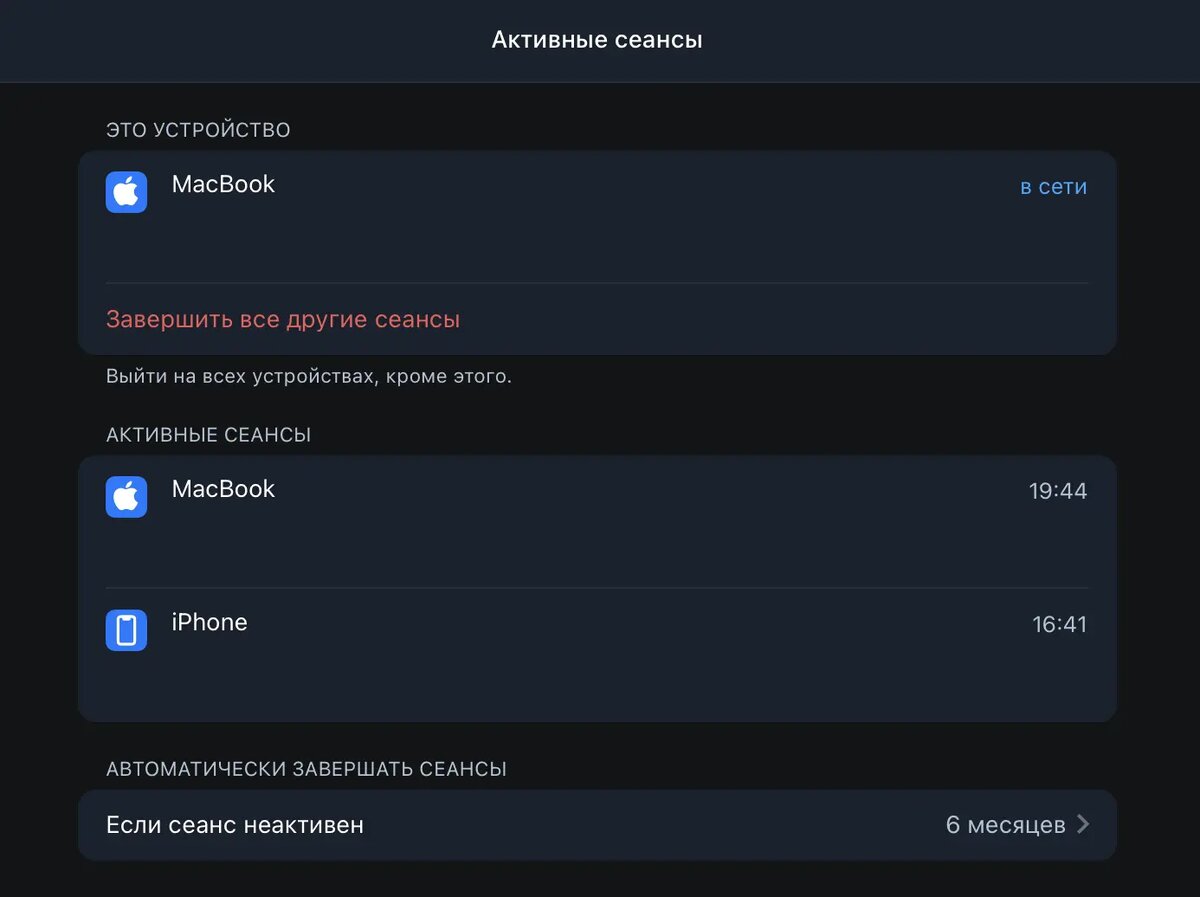
Task: Open the MacBook session in the active sessions list
Action: (223, 489)
